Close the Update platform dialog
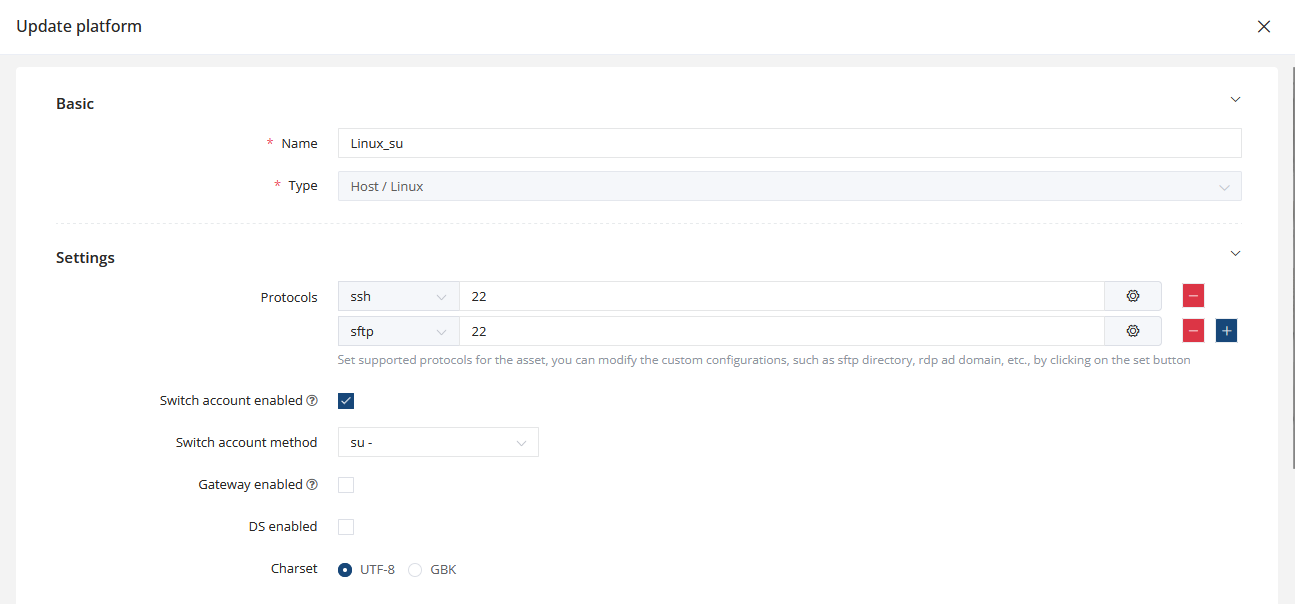The width and height of the screenshot is (1295, 604). tap(1264, 27)
